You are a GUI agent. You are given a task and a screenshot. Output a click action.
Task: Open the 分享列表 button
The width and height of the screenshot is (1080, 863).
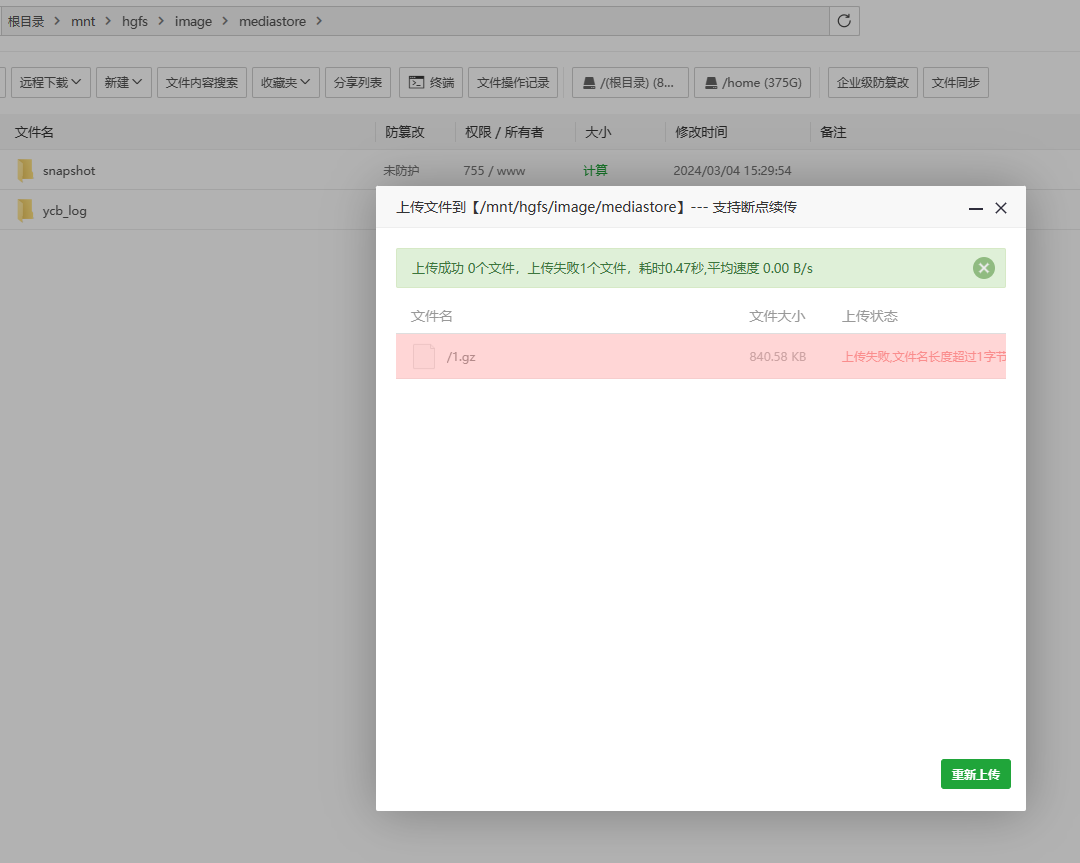pyautogui.click(x=358, y=83)
